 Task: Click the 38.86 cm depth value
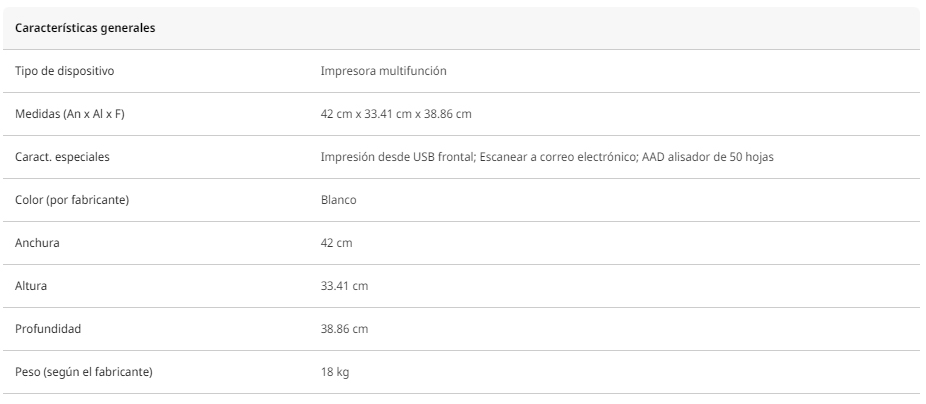tap(344, 329)
